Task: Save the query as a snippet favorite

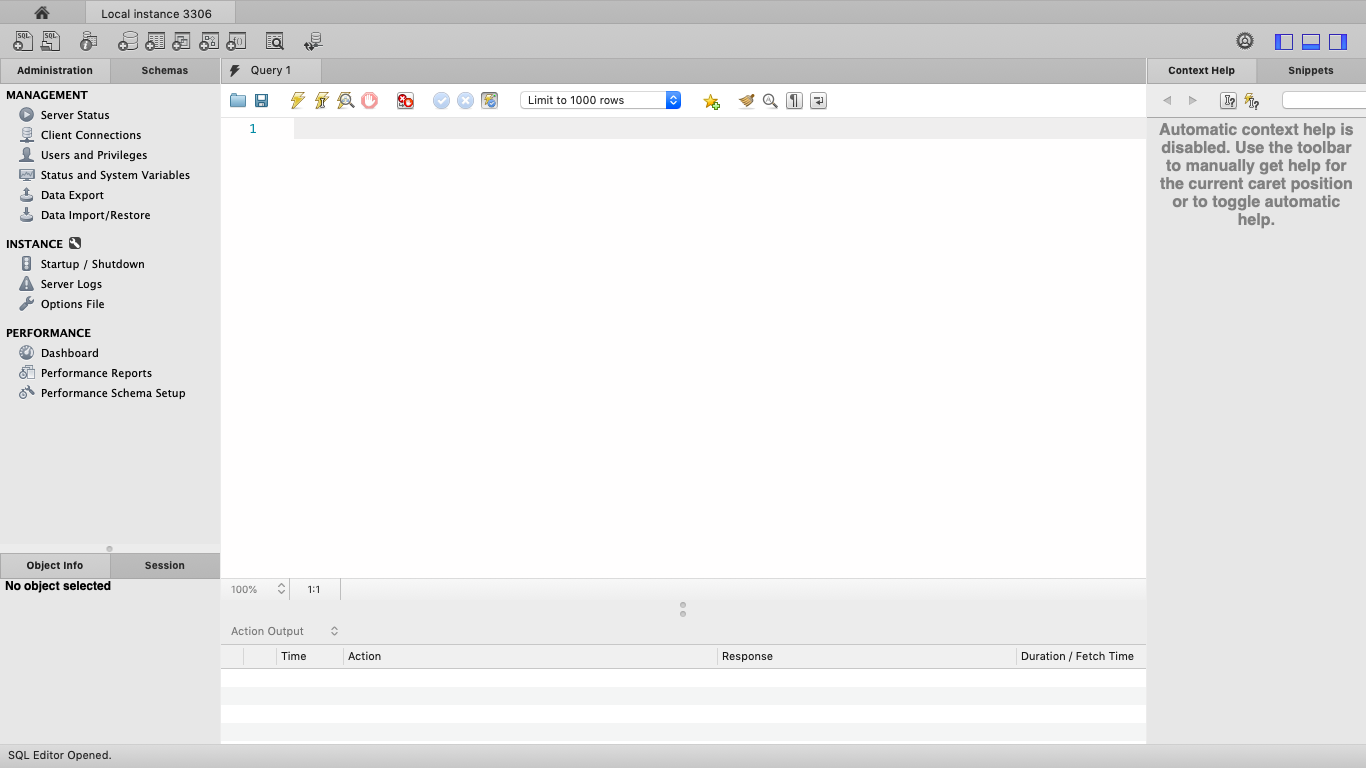Action: pos(711,100)
